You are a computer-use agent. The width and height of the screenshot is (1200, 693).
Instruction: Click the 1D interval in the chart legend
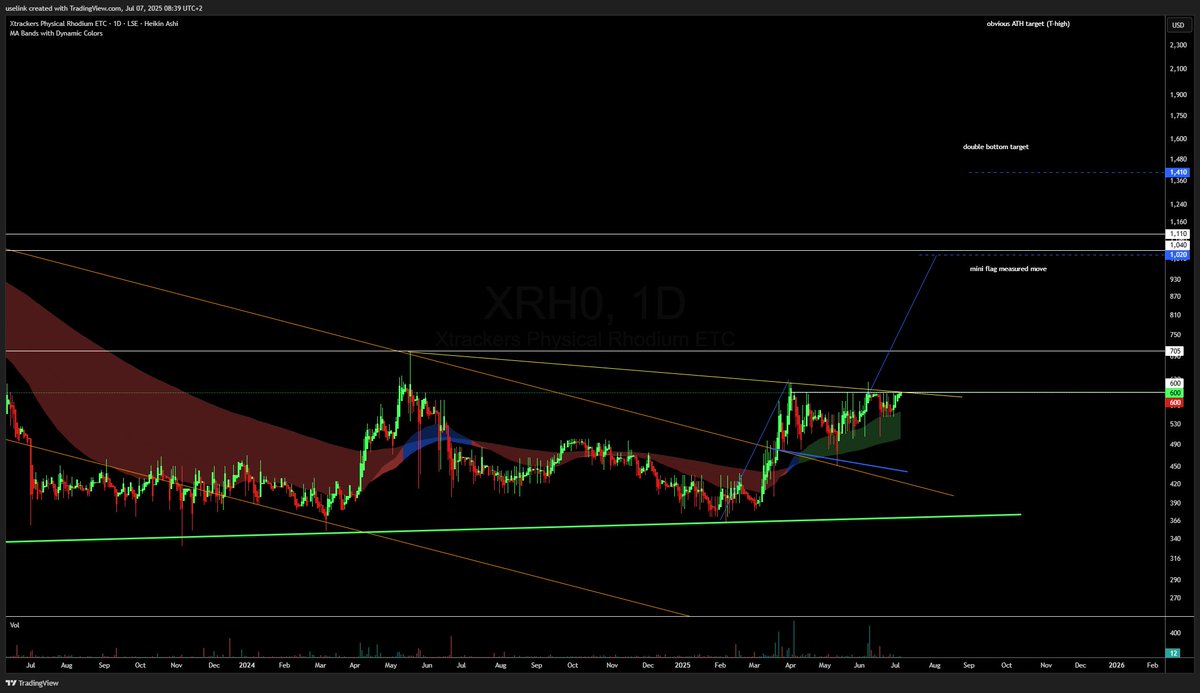pyautogui.click(x=117, y=22)
